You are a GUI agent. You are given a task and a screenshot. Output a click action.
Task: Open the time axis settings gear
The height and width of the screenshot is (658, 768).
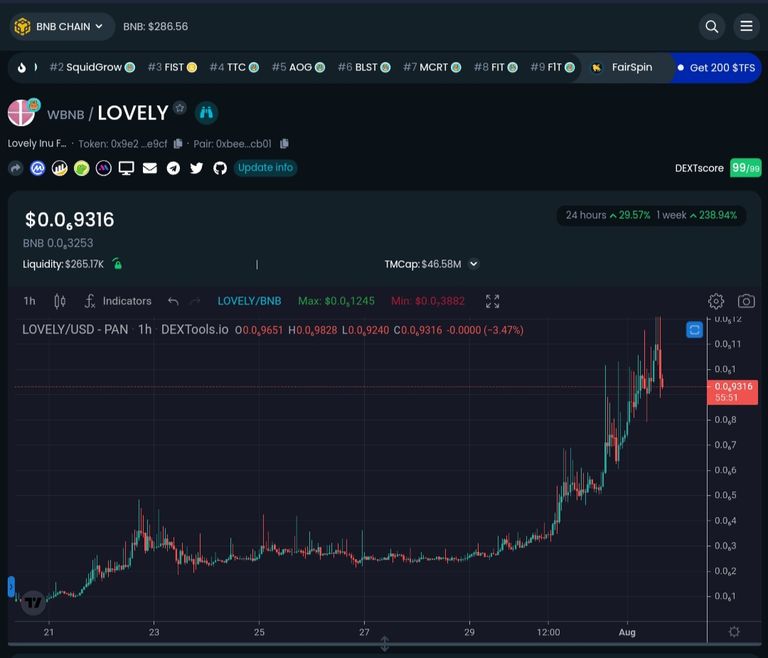734,632
